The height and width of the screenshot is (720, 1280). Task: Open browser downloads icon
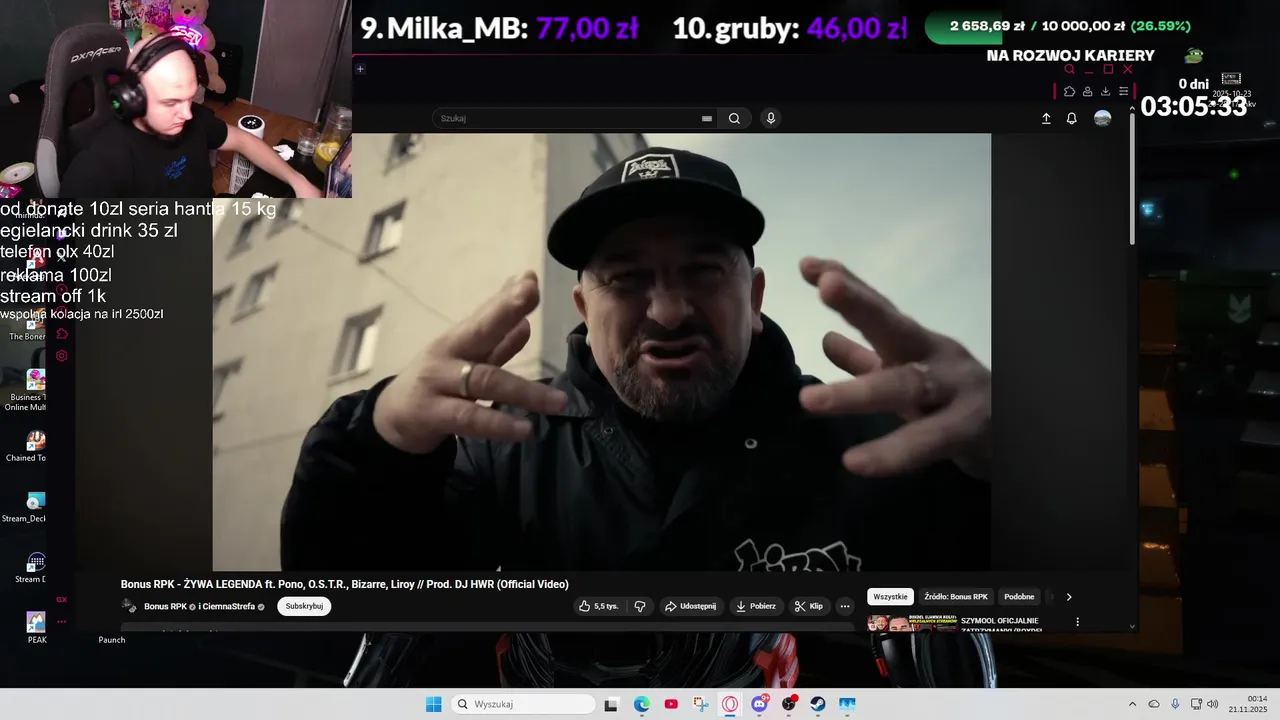tap(1105, 92)
